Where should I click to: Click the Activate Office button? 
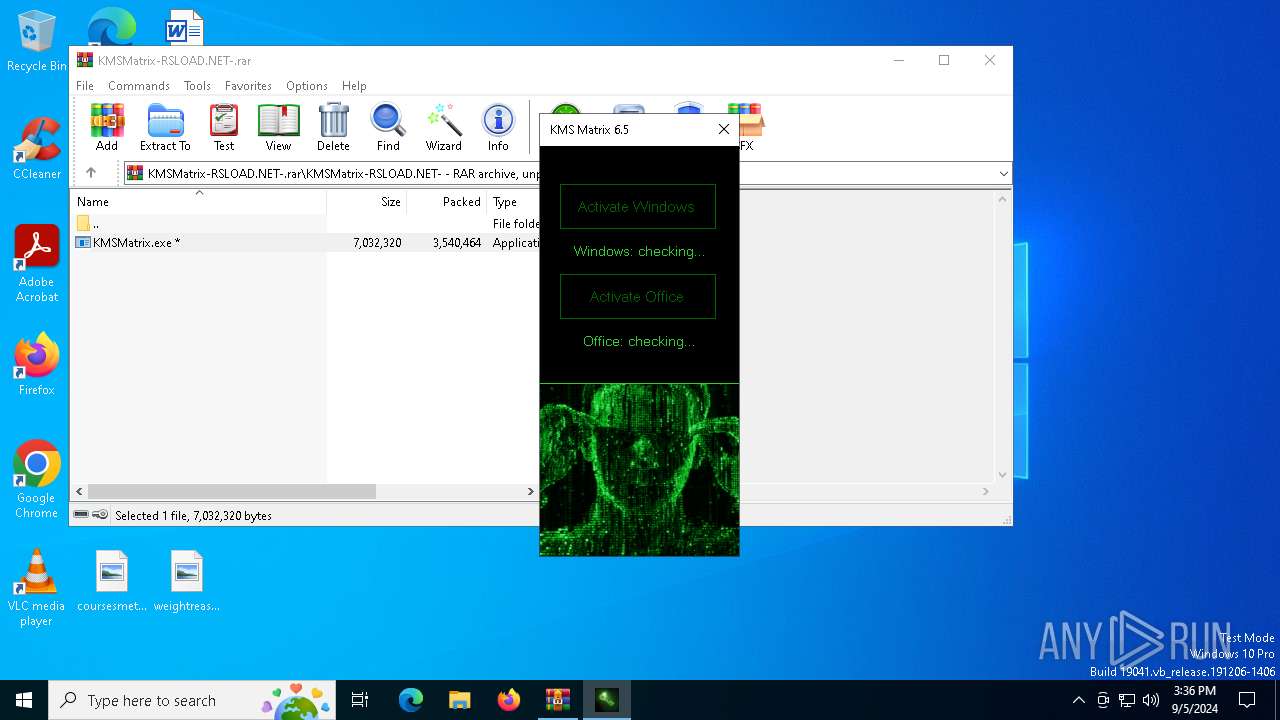[638, 297]
